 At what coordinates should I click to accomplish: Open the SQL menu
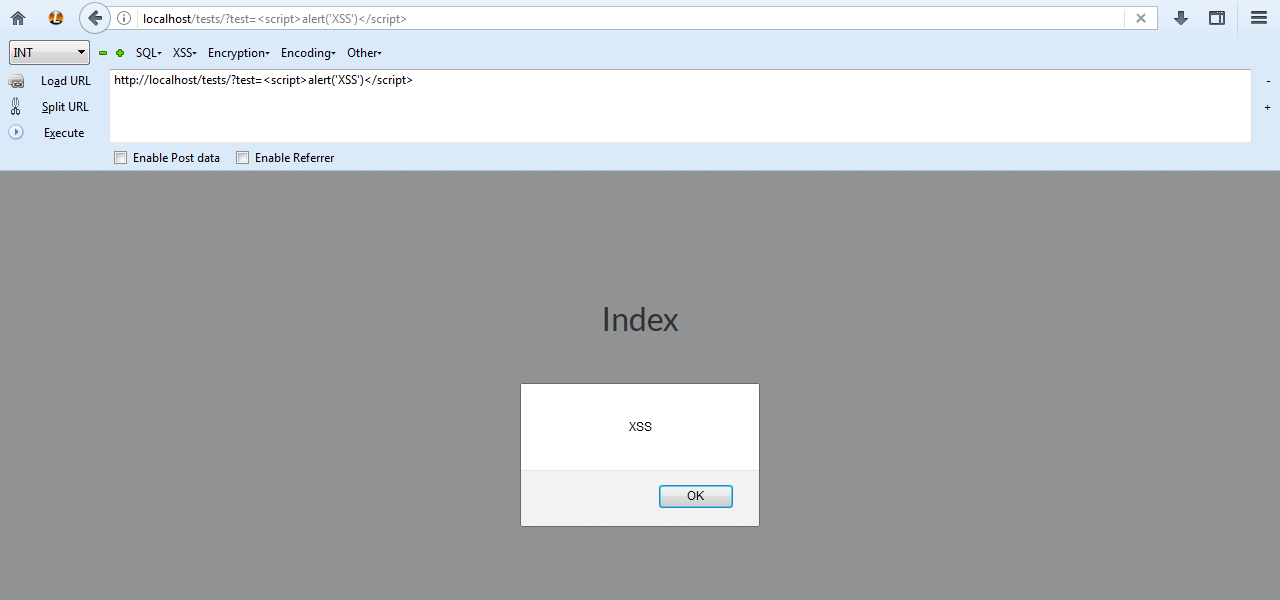point(148,53)
